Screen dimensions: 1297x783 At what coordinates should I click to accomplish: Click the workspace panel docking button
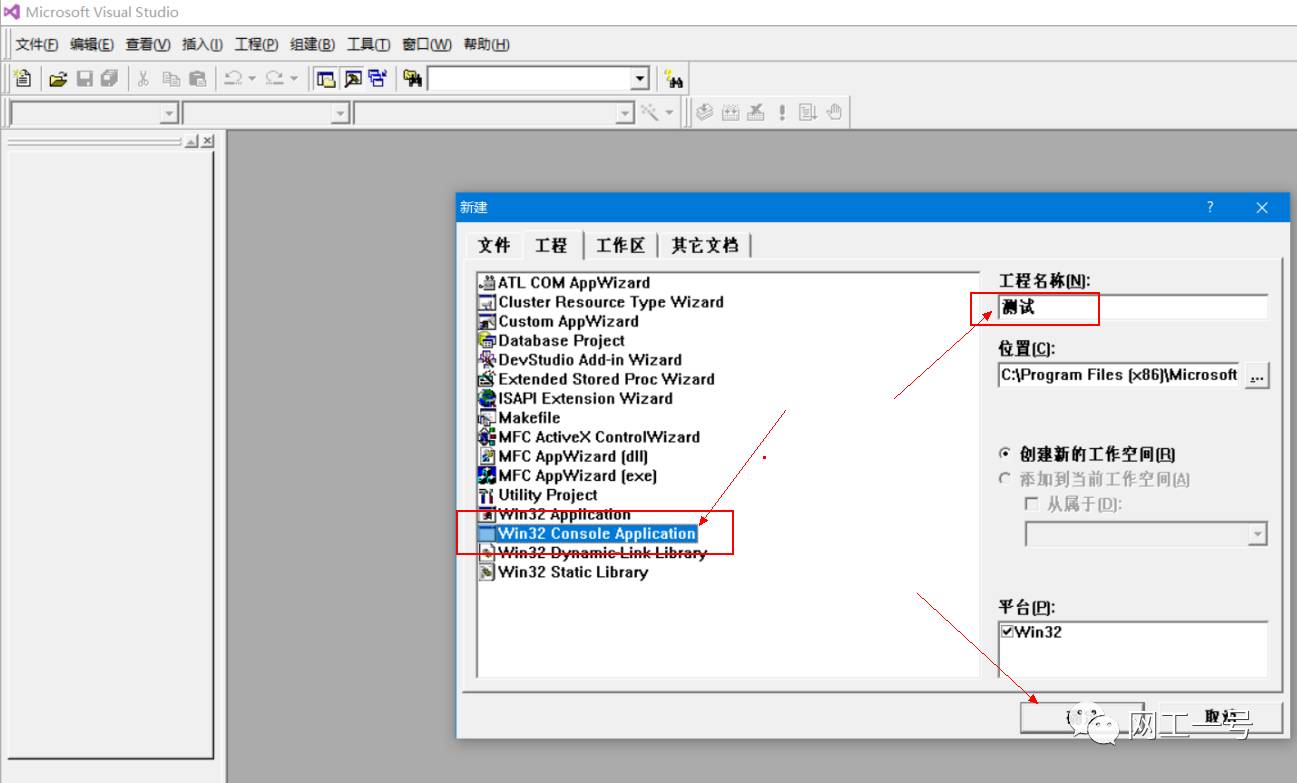click(192, 142)
